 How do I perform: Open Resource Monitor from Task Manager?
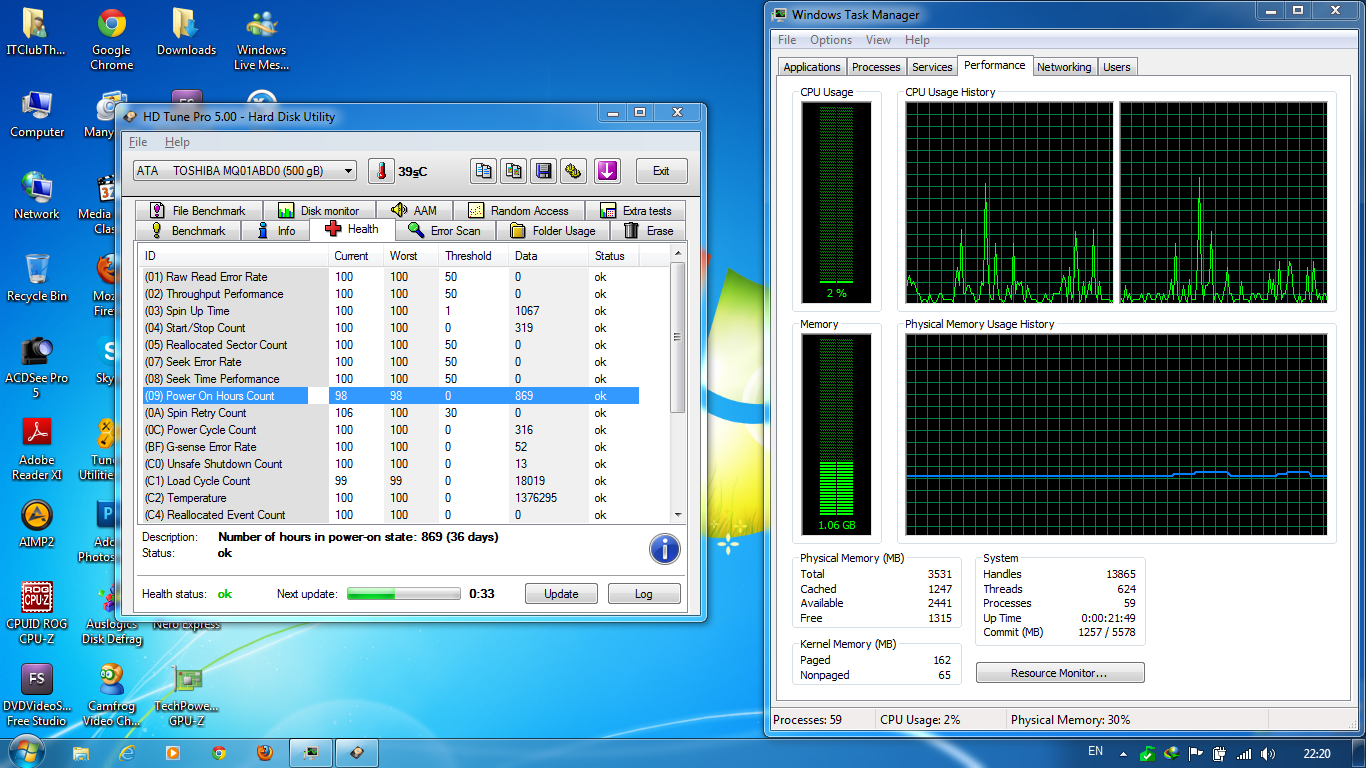[1059, 673]
